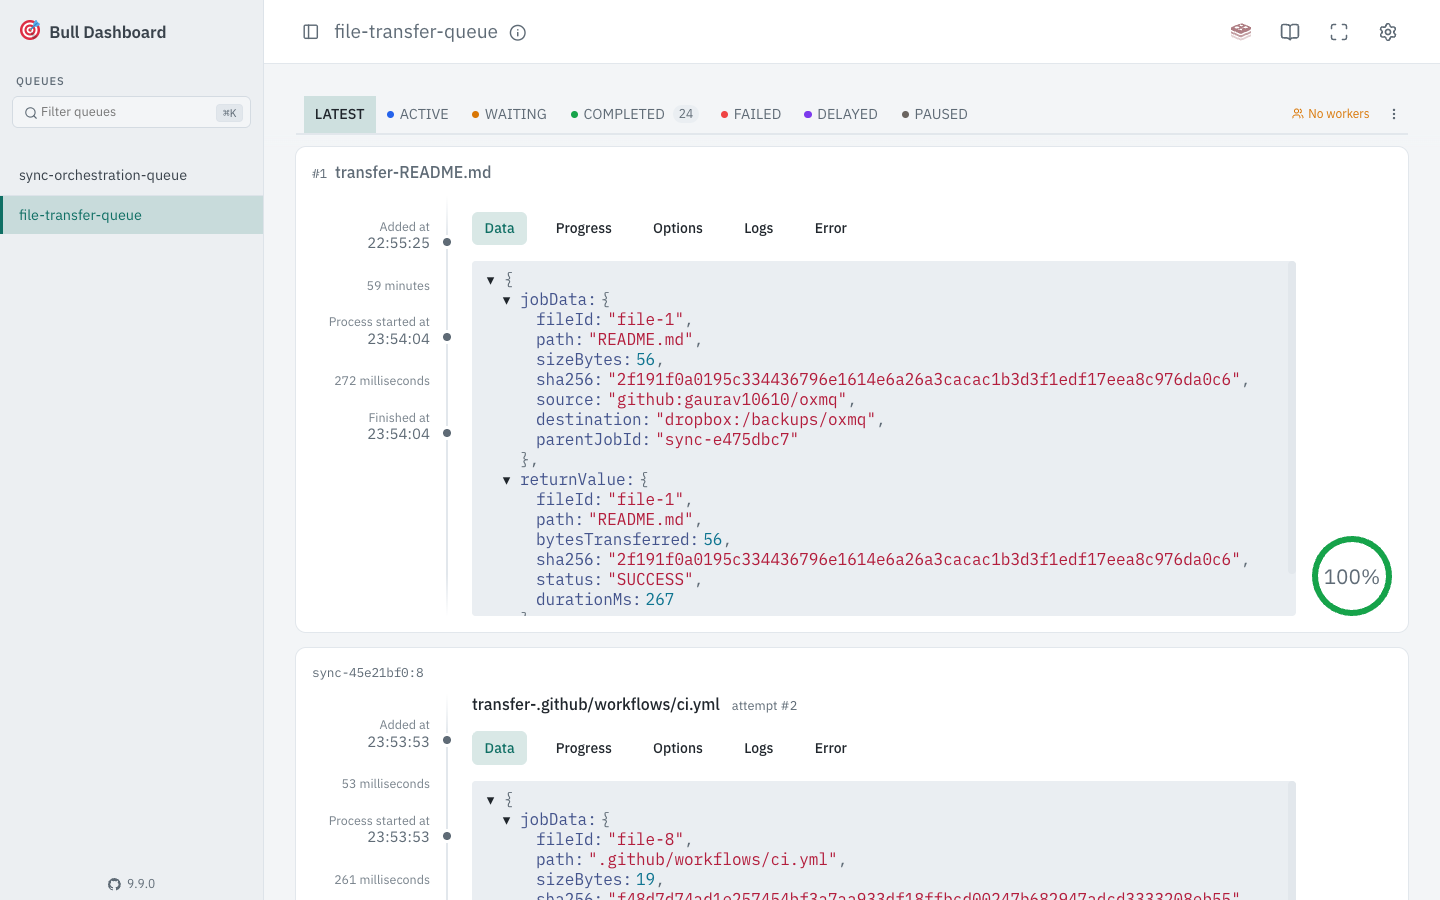Viewport: 1440px width, 900px height.
Task: Switch to the LATEST status tab
Action: [x=340, y=114]
